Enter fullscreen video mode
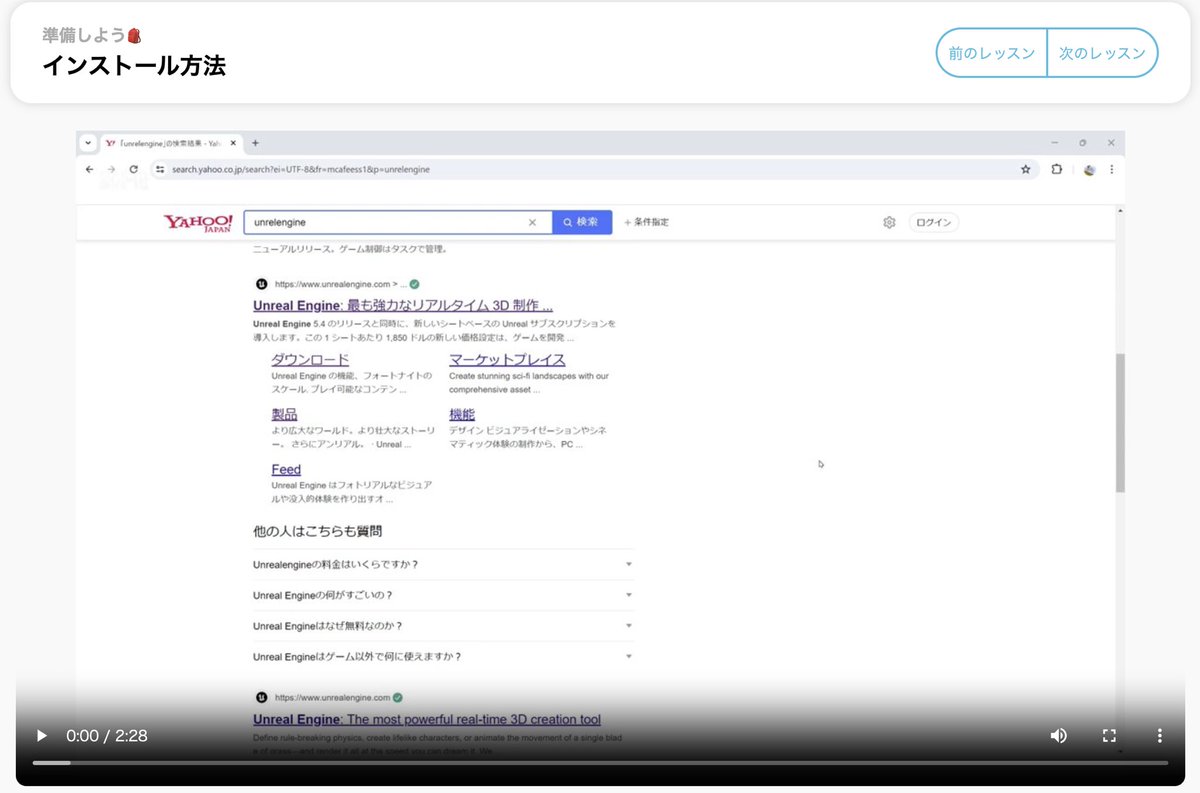The image size is (1200, 793). [x=1109, y=735]
